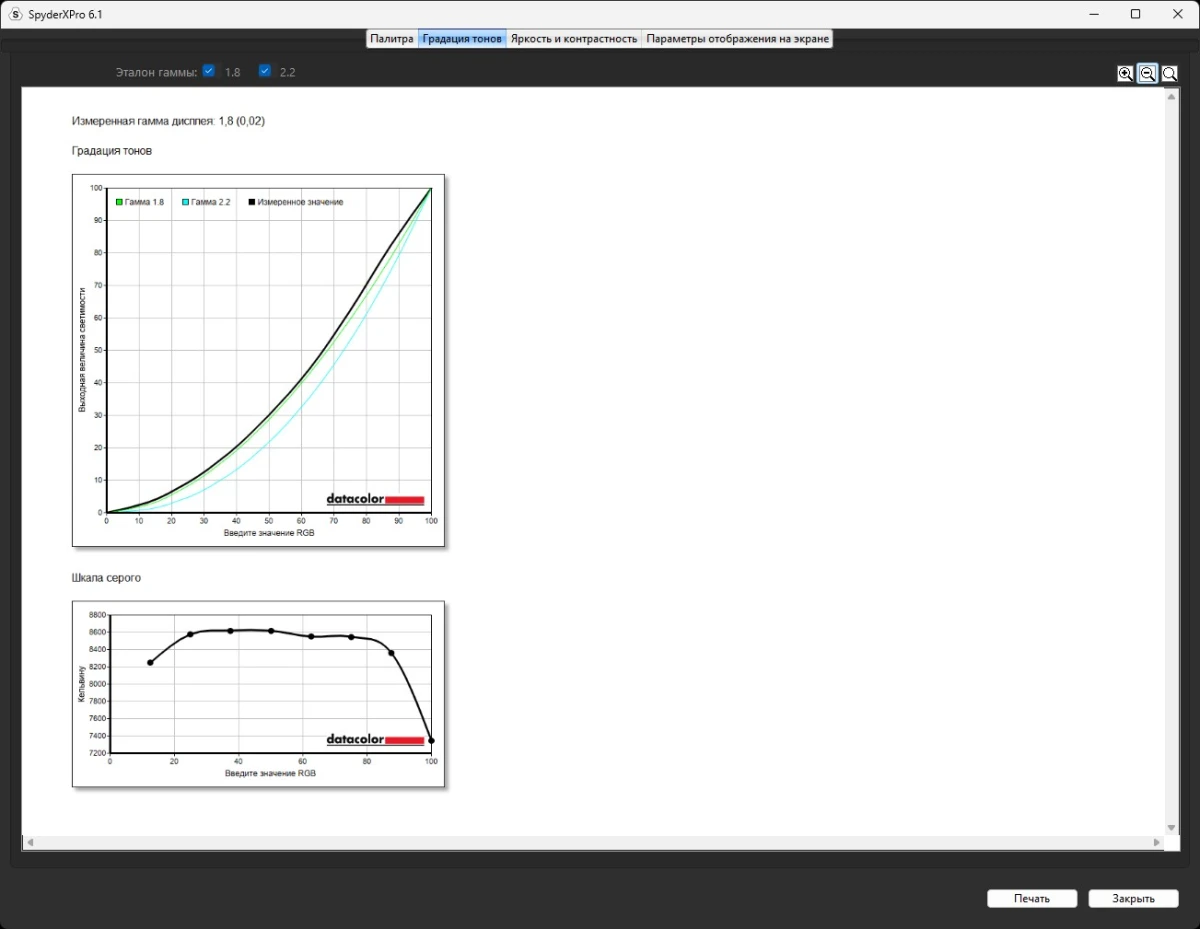Viewport: 1200px width, 929px height.
Task: Click the scroll up arrow of report
Action: point(1171,96)
